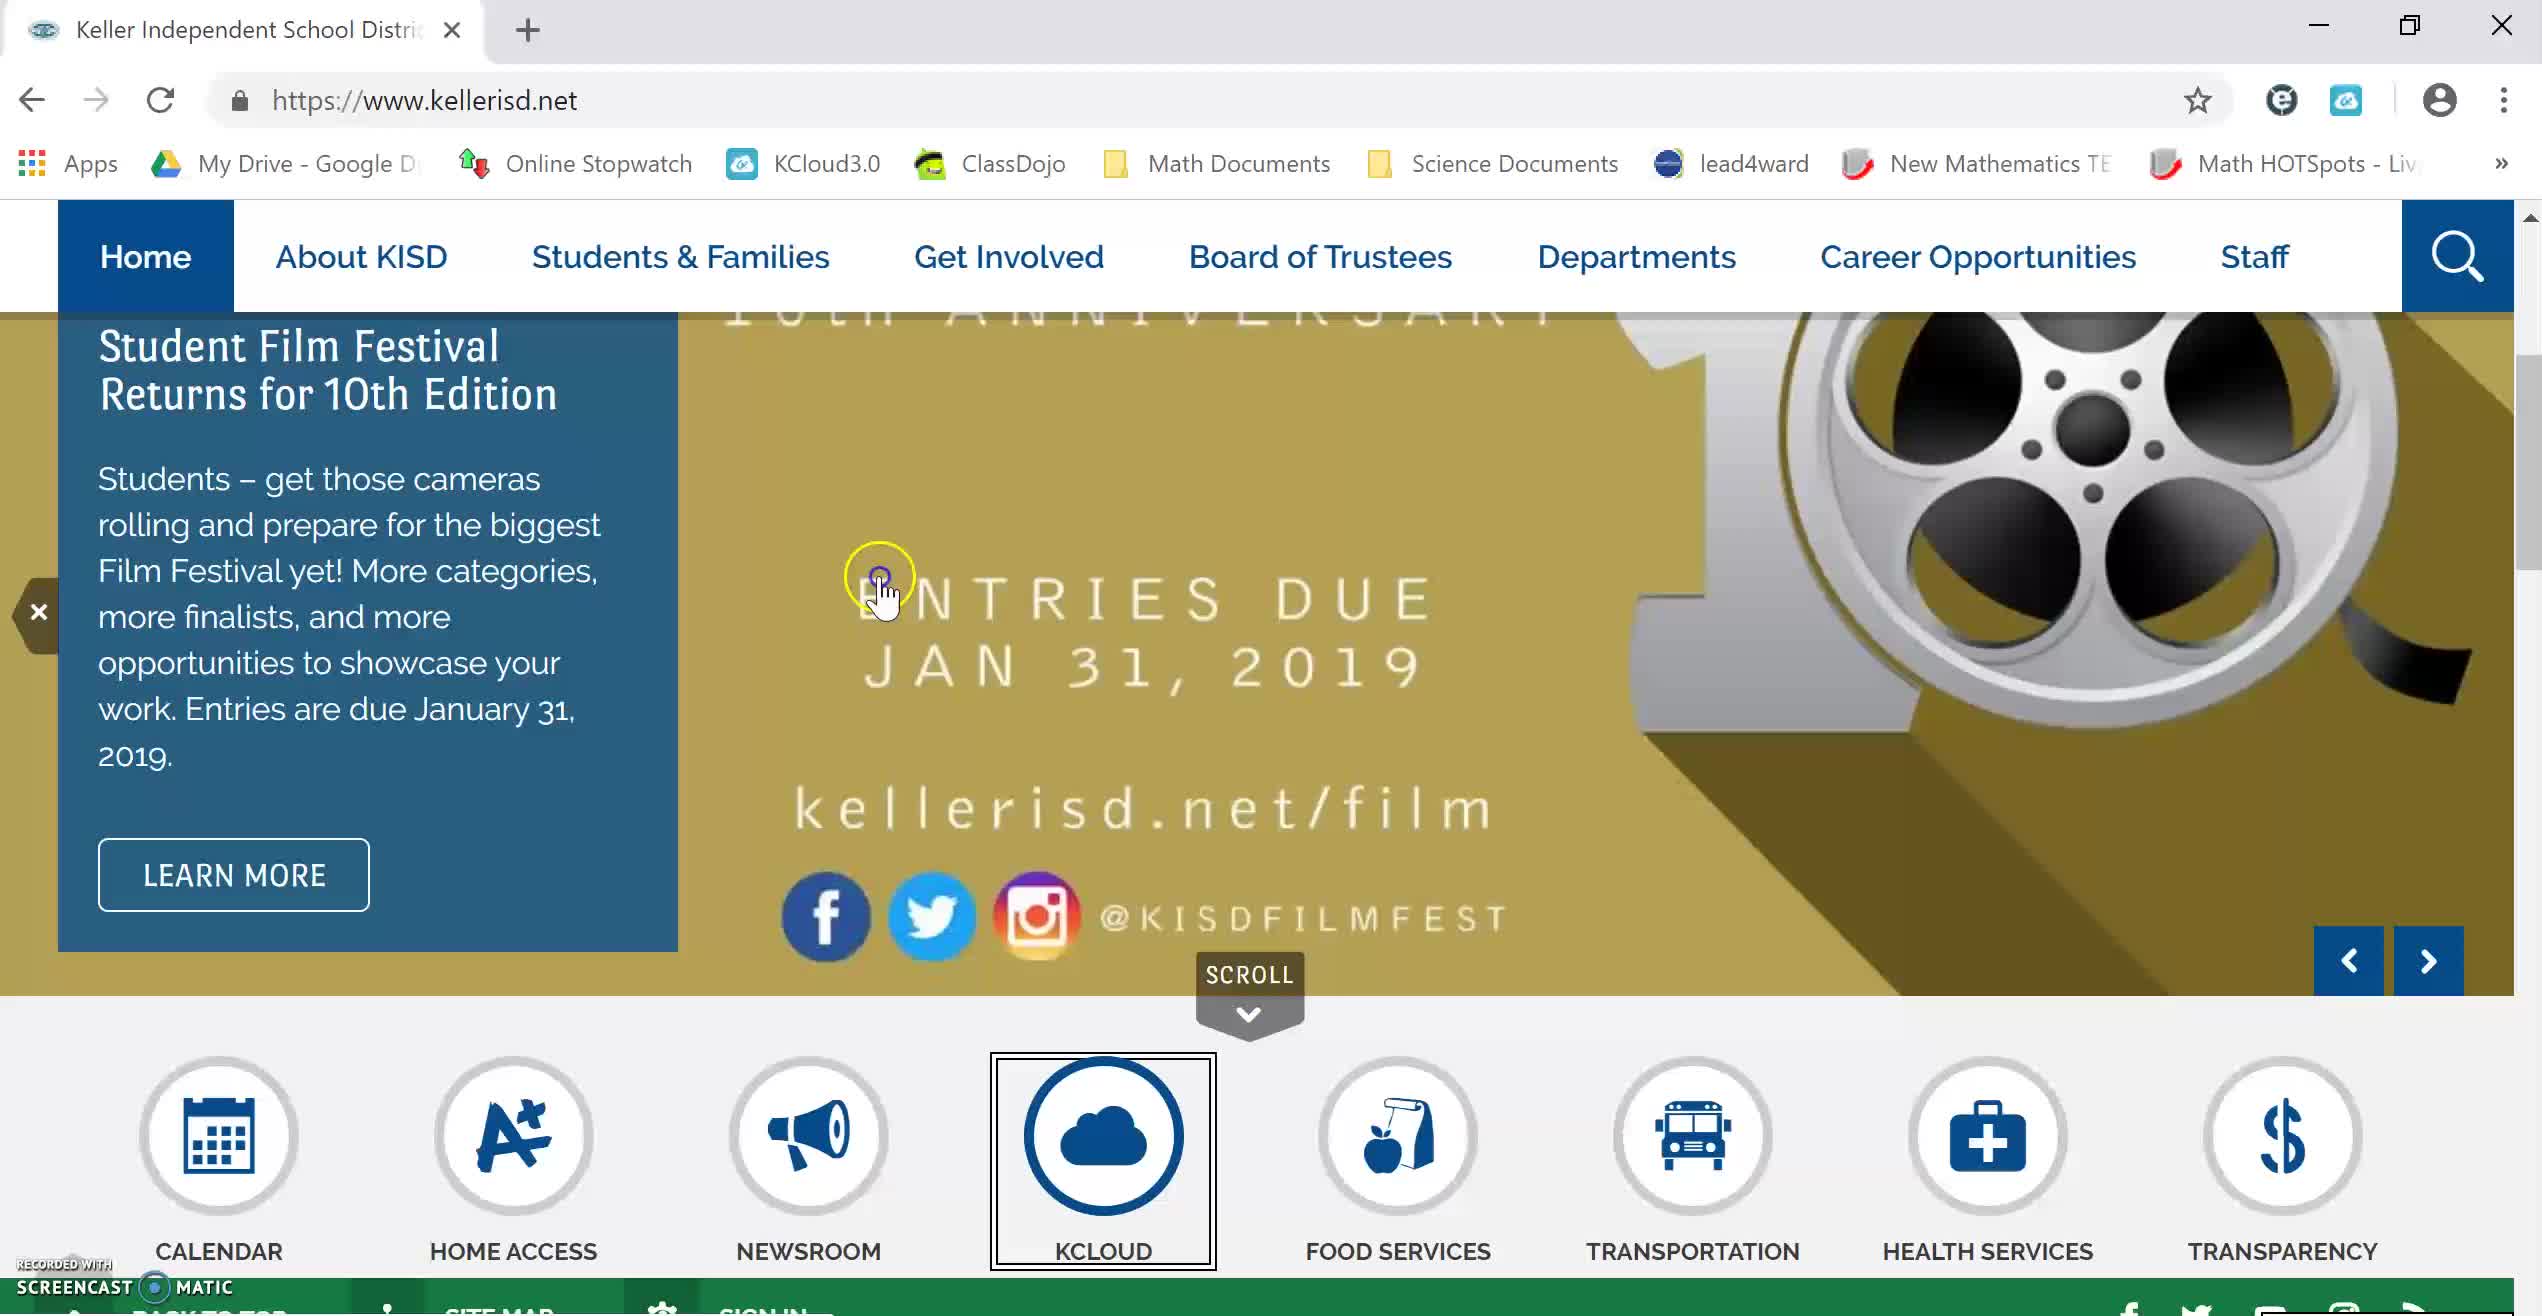Go forward in browser history
This screenshot has height=1316, width=2542.
coord(96,100)
